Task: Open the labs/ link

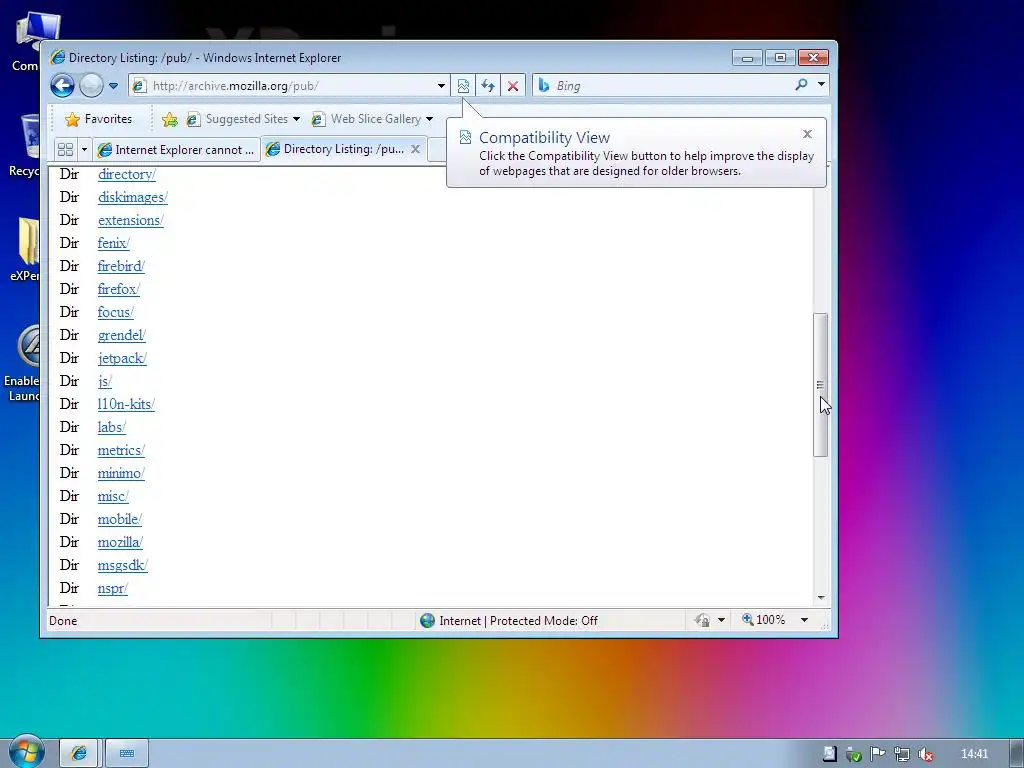Action: pyautogui.click(x=112, y=427)
